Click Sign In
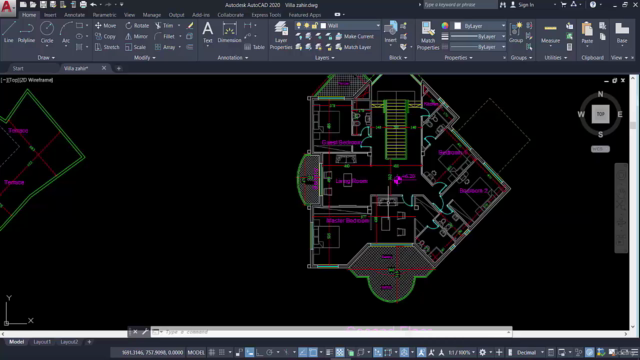The height and width of the screenshot is (360, 640). pyautogui.click(x=522, y=5)
